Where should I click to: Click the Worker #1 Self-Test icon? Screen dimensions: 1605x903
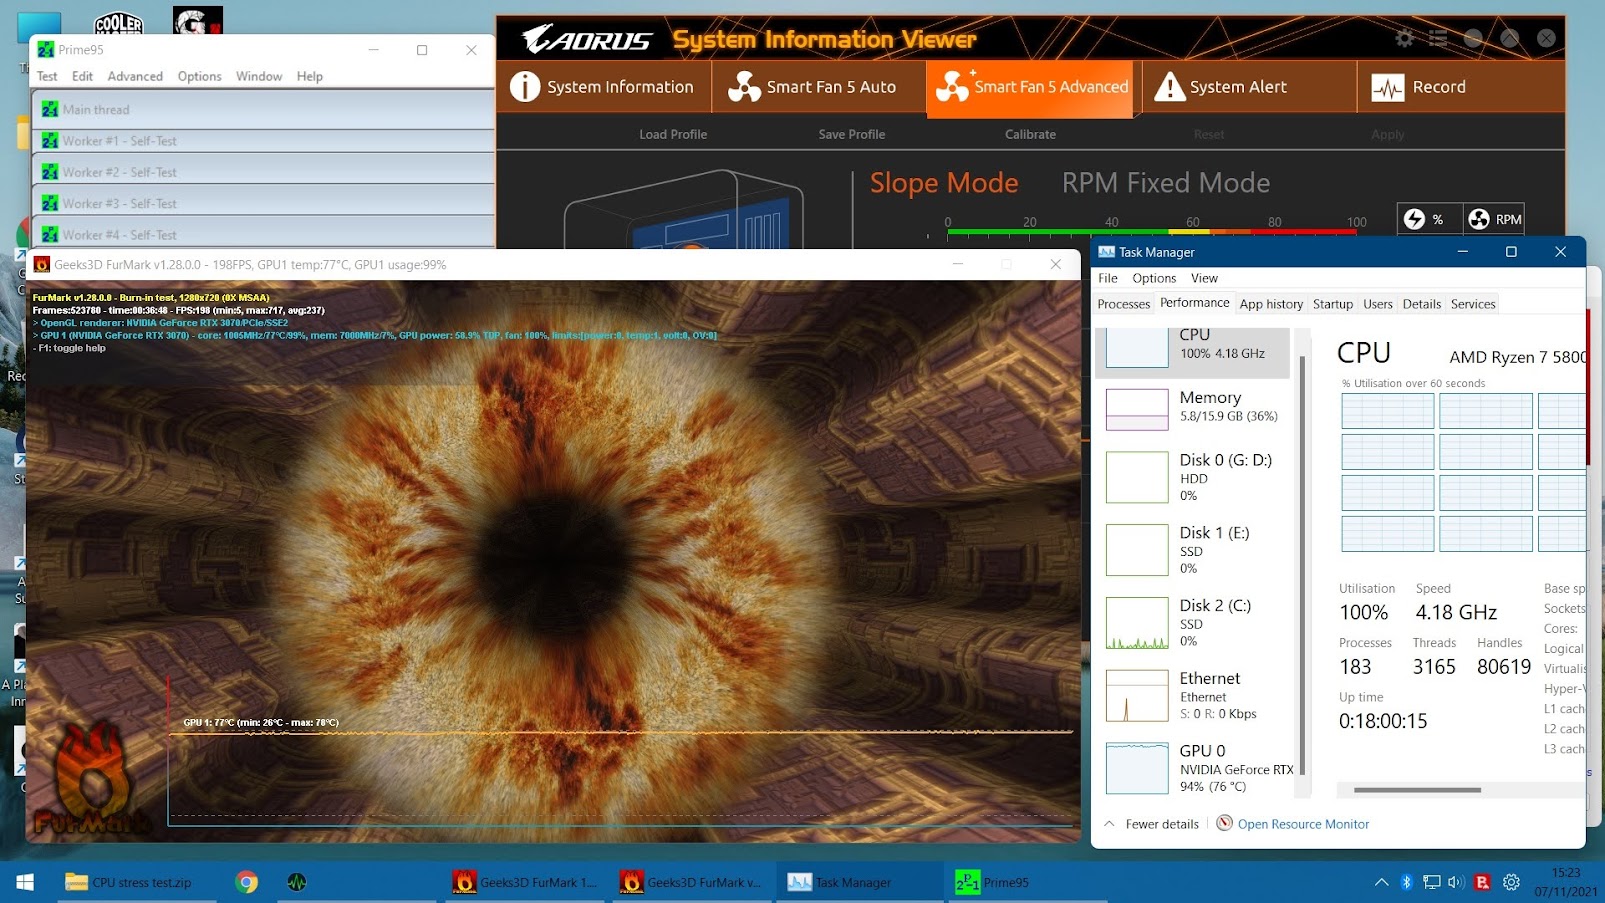[50, 141]
